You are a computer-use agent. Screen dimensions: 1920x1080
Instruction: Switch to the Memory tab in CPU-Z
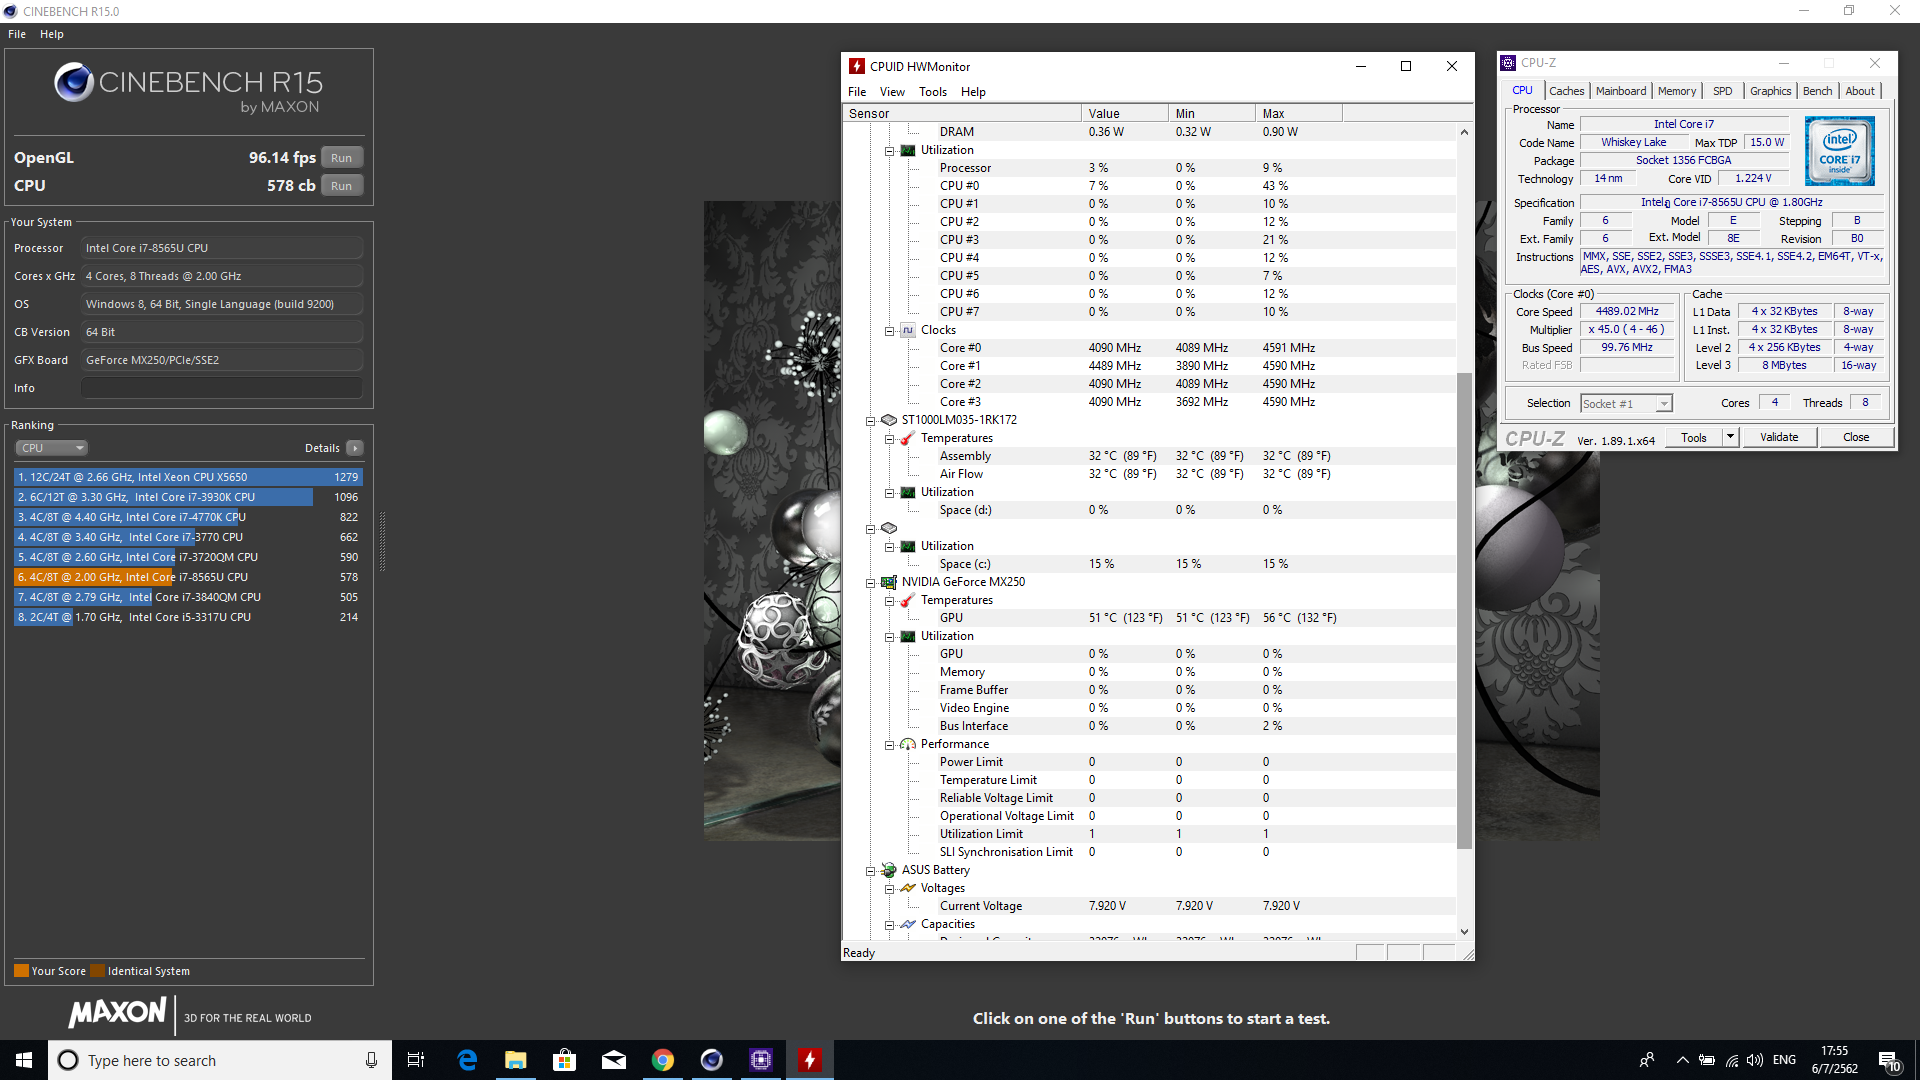[x=1677, y=91]
